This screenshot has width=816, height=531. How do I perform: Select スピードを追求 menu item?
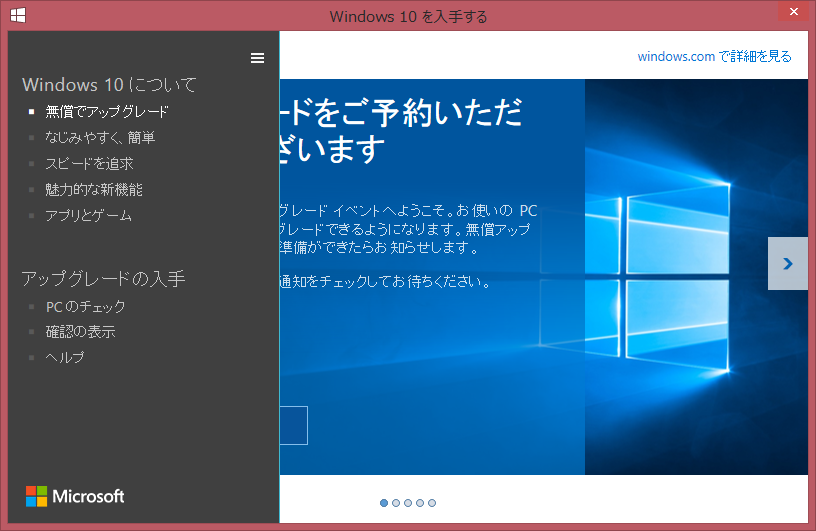click(x=90, y=163)
